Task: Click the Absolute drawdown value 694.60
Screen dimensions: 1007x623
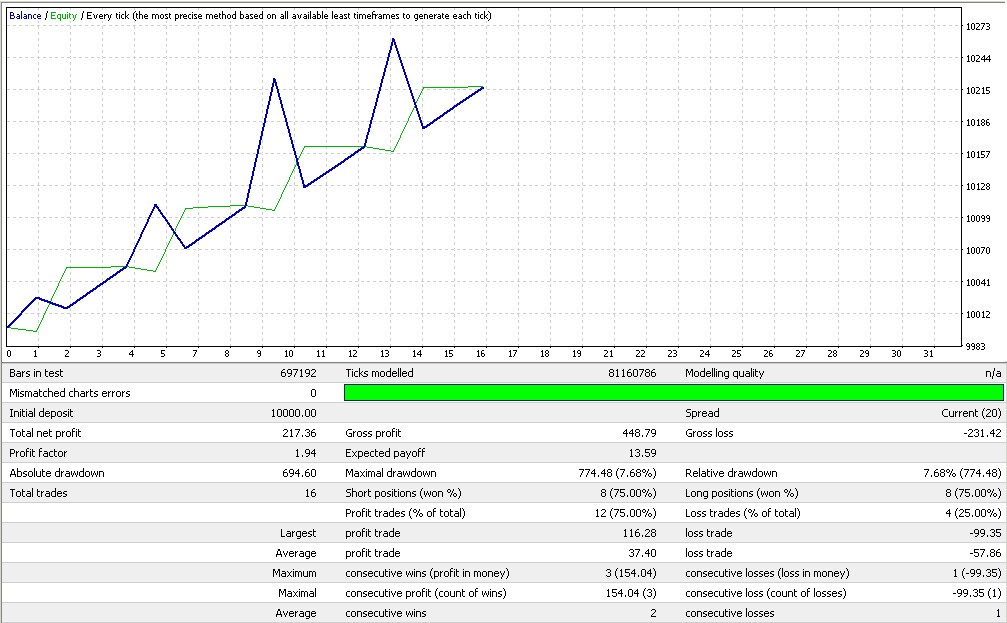Action: point(299,473)
